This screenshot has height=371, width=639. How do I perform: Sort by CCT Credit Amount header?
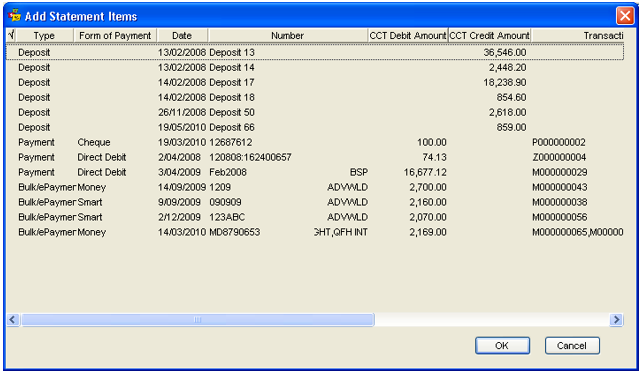(x=489, y=35)
